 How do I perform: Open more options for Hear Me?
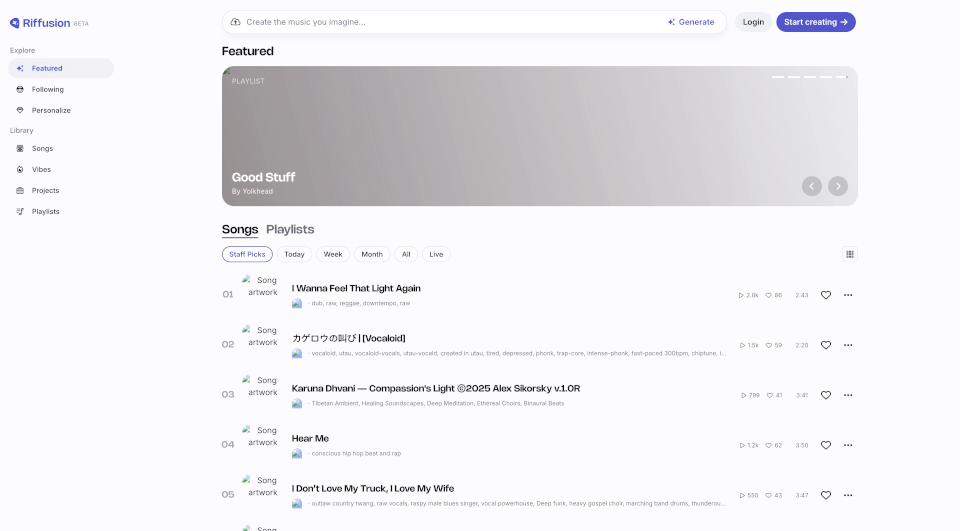tap(848, 445)
